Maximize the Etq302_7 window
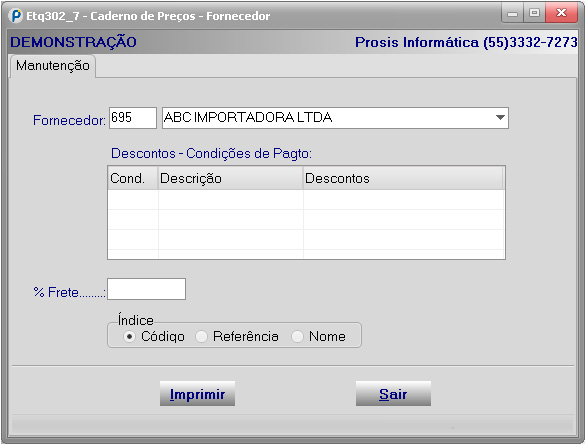 pos(534,13)
